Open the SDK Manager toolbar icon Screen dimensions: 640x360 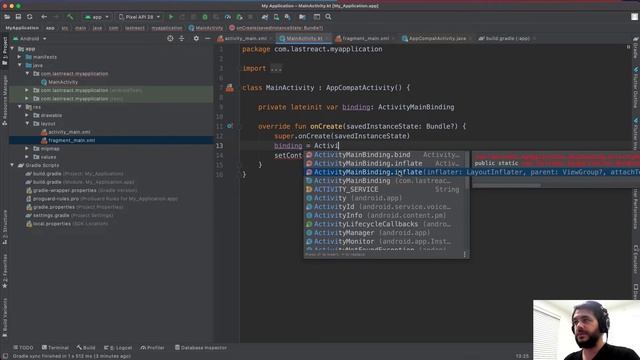coord(288,17)
